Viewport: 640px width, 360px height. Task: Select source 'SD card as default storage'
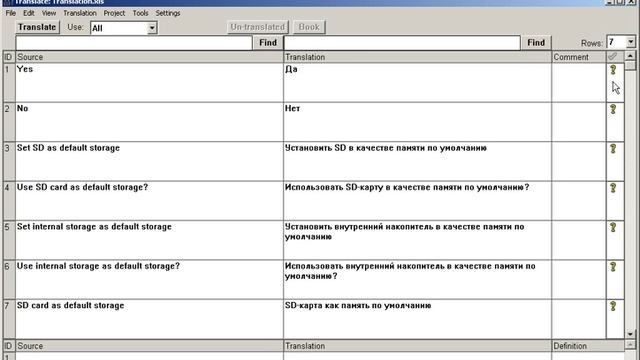pyautogui.click(x=149, y=319)
